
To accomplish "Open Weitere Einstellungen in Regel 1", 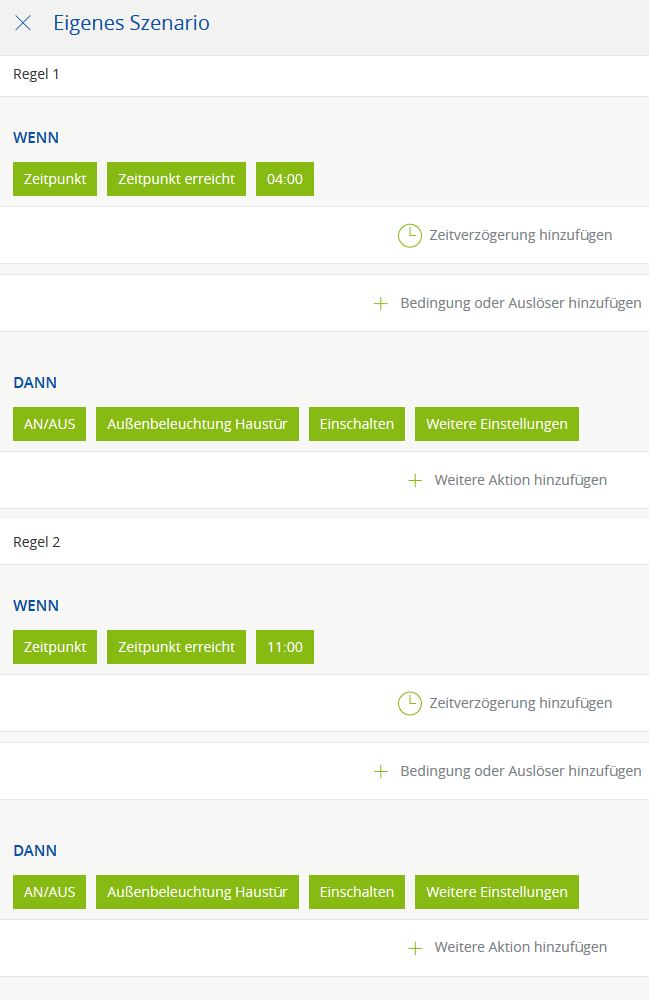I will [496, 424].
